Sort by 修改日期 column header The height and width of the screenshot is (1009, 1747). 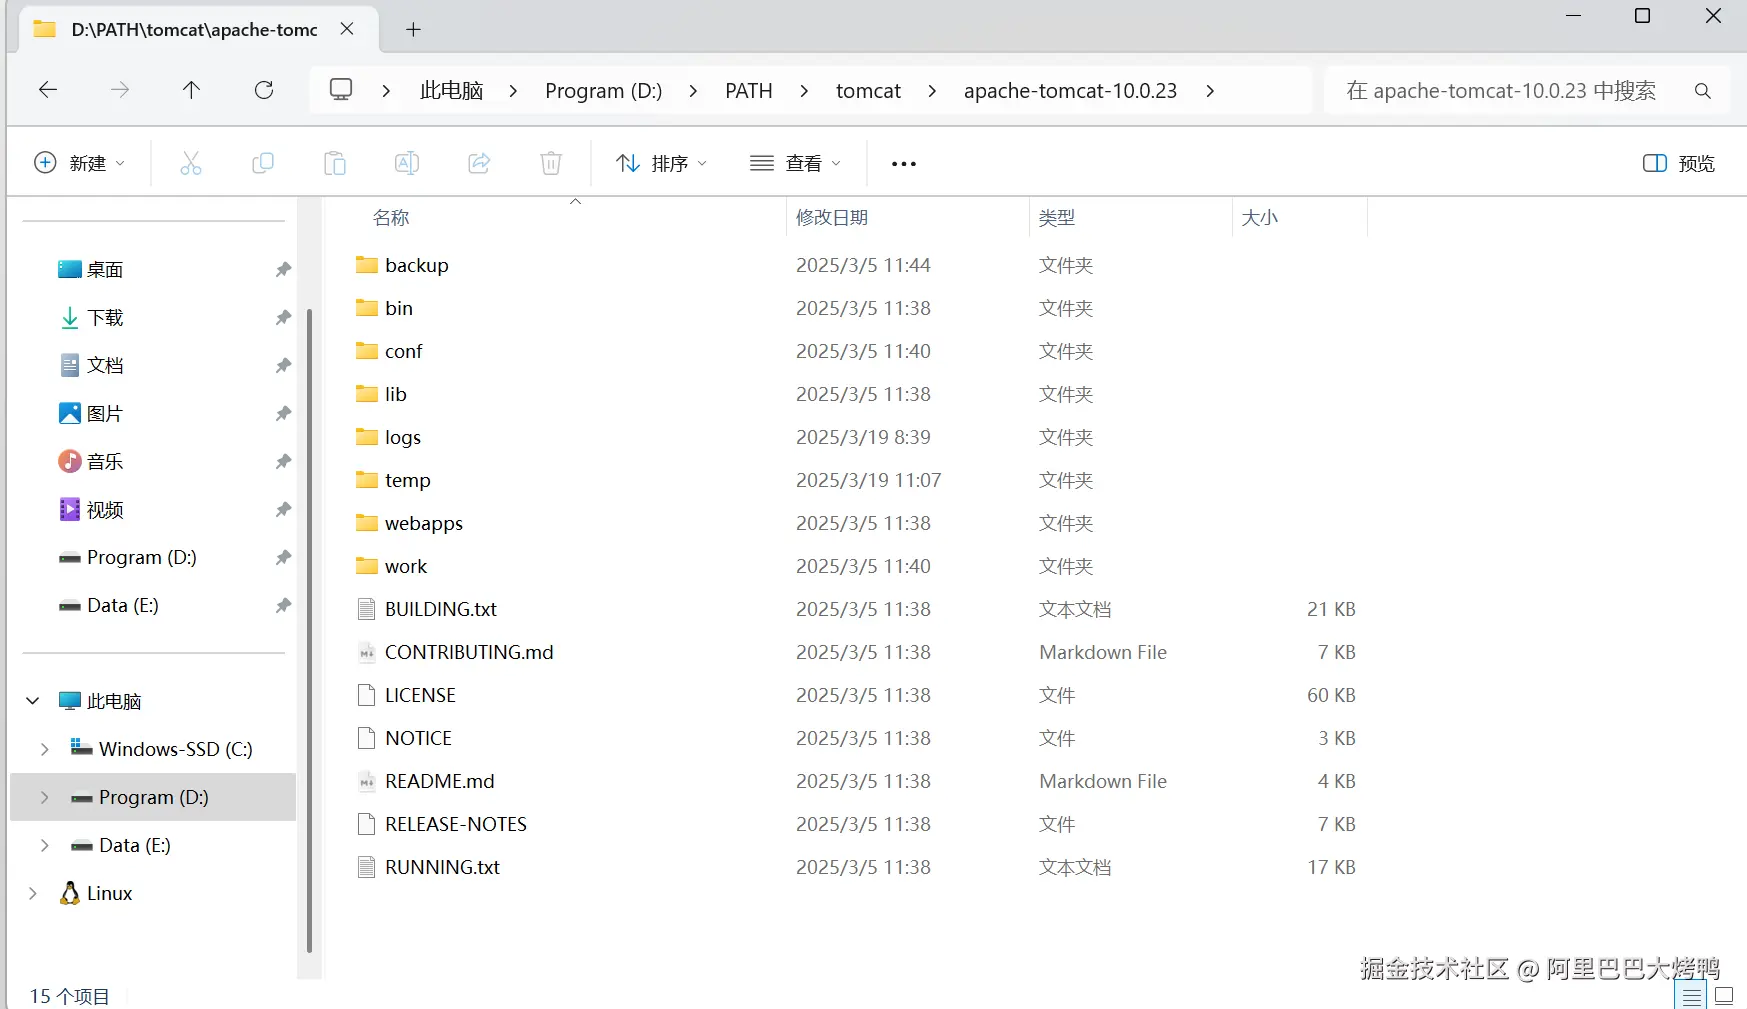pos(832,217)
